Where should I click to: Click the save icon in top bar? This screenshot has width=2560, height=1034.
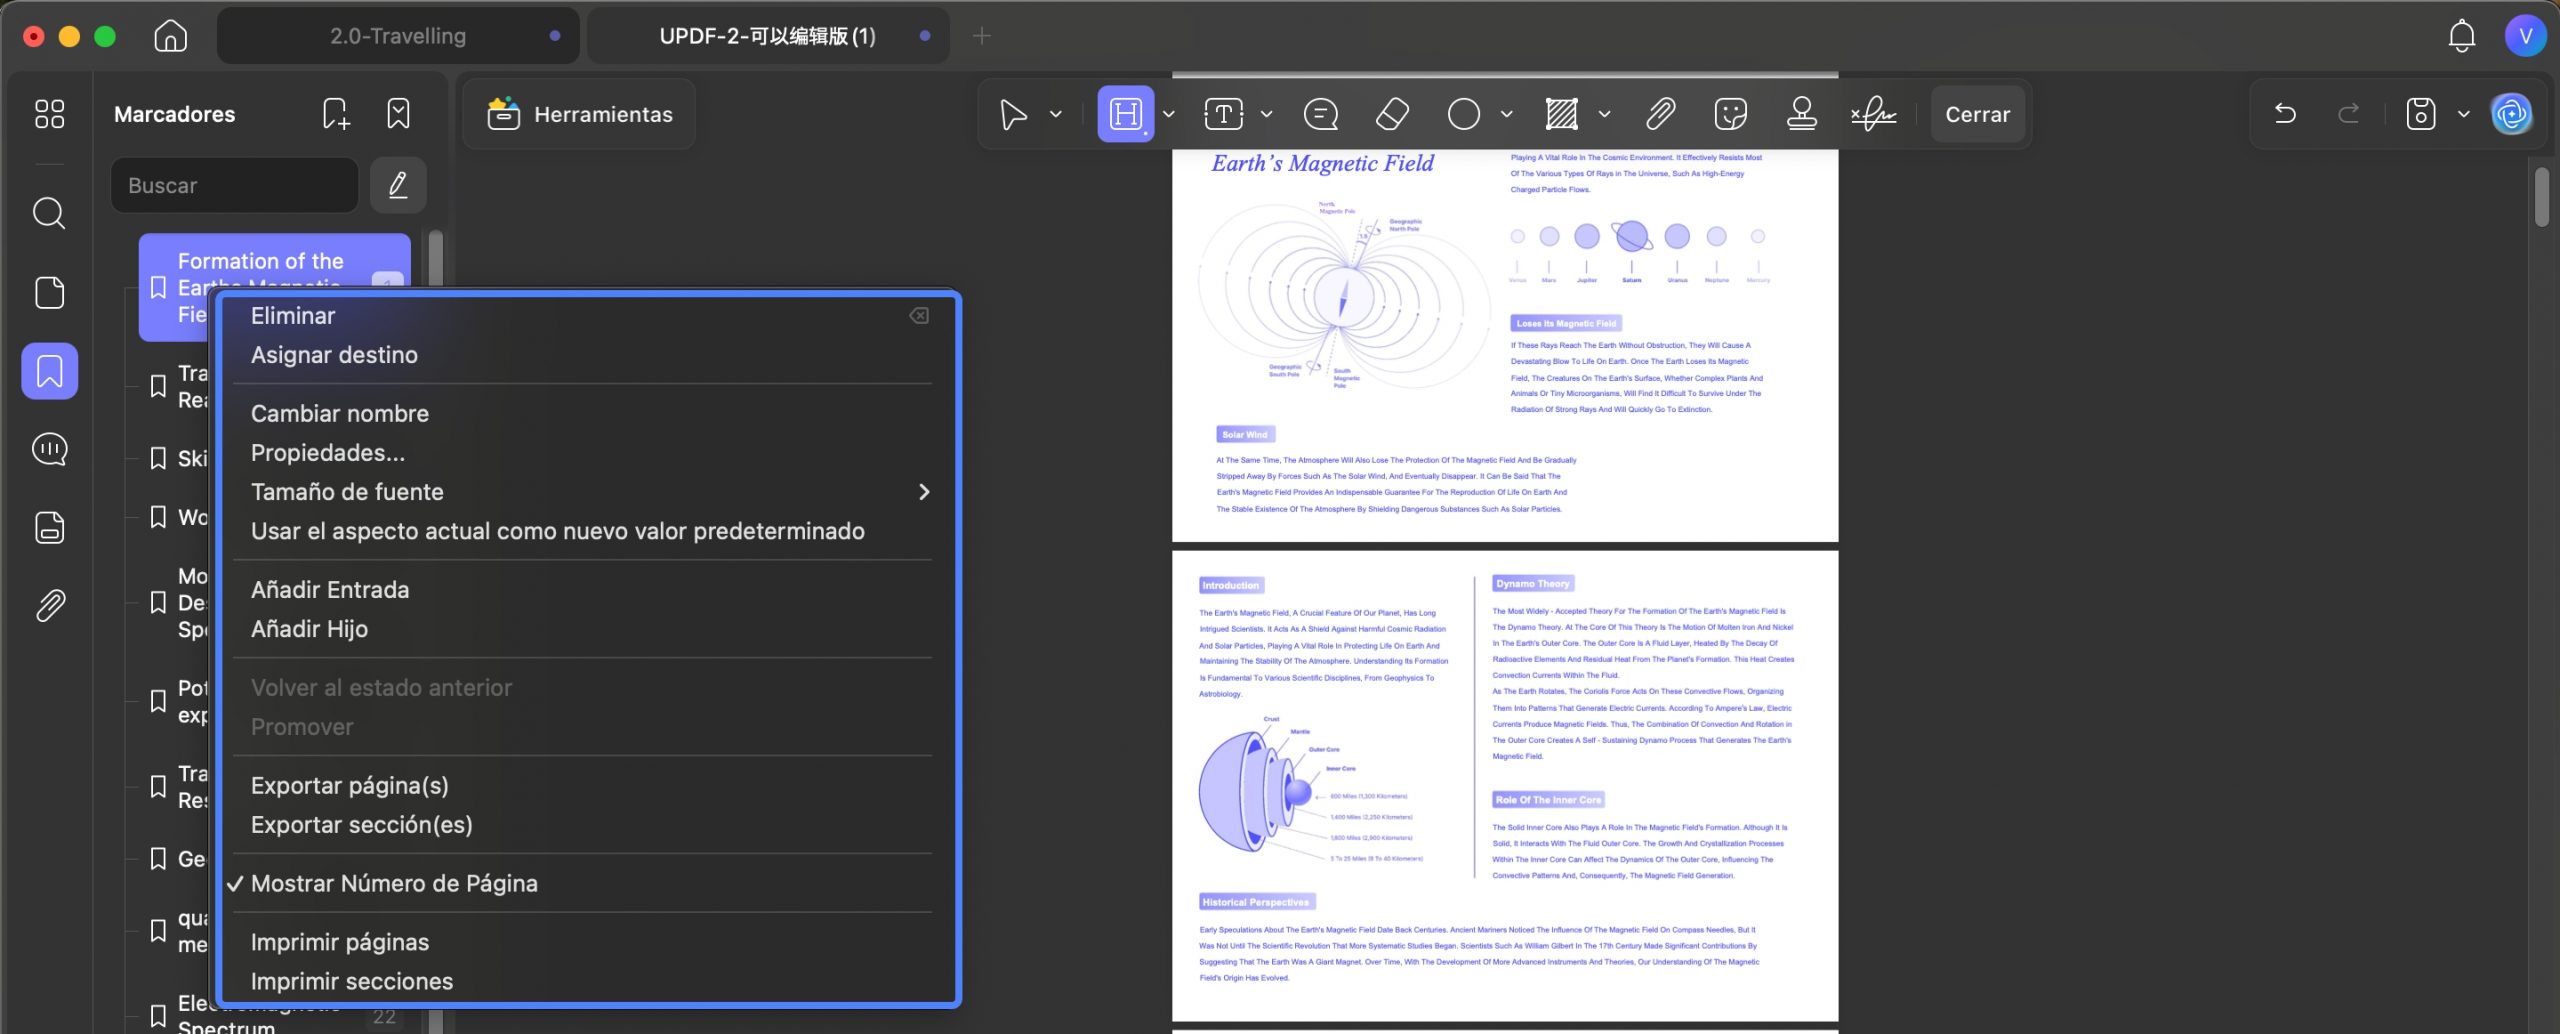point(2421,114)
